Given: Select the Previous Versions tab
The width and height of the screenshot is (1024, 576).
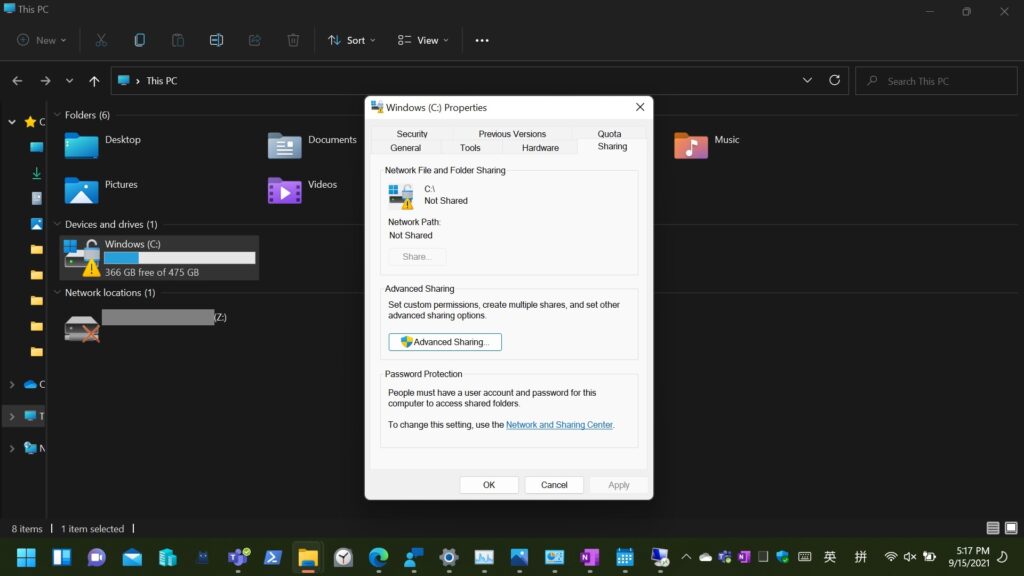Looking at the screenshot, I should tap(512, 134).
